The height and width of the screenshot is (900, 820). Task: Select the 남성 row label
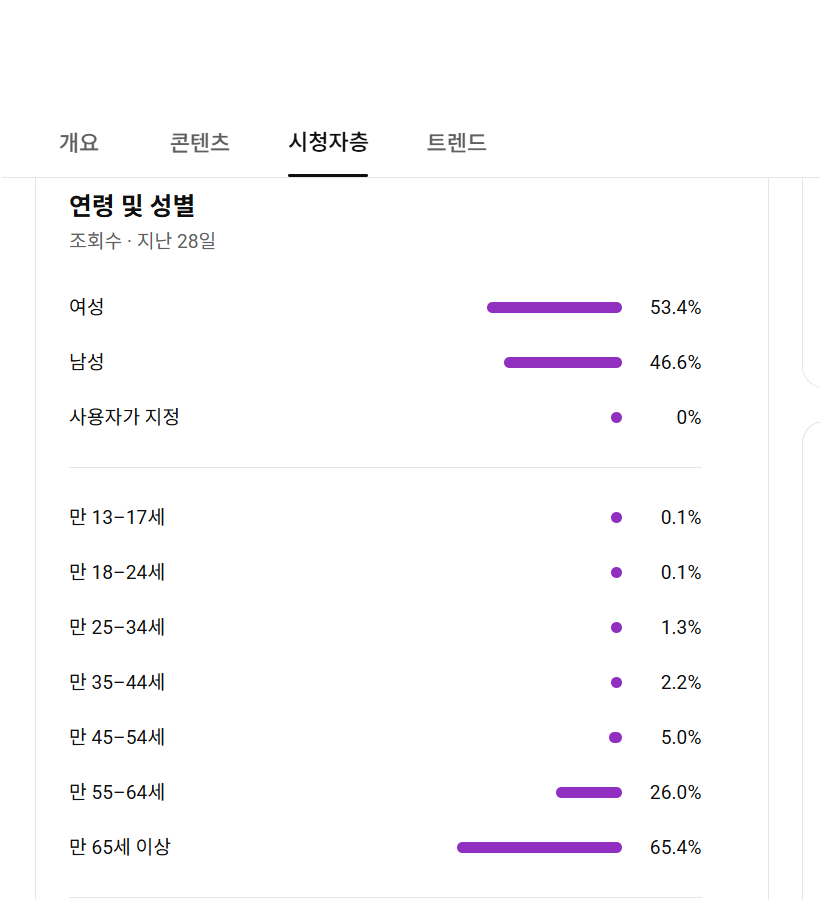(x=87, y=362)
